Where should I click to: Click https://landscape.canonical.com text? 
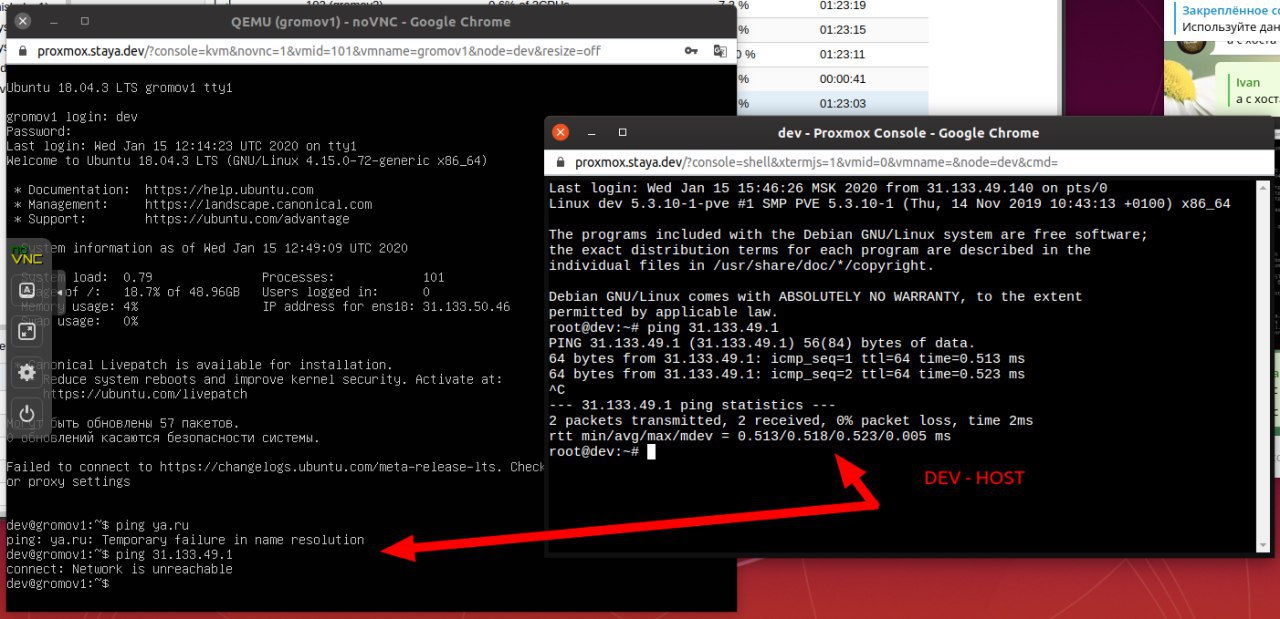[x=258, y=204]
